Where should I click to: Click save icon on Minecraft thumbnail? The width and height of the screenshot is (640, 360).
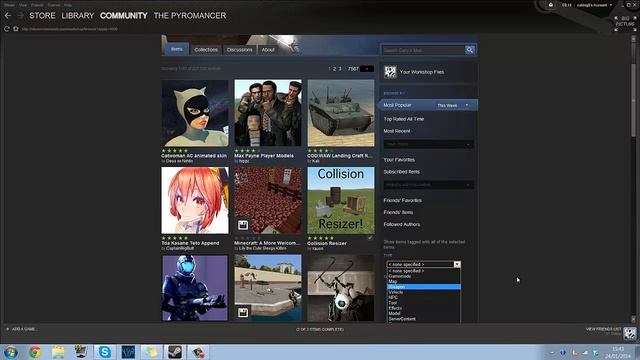[243, 225]
